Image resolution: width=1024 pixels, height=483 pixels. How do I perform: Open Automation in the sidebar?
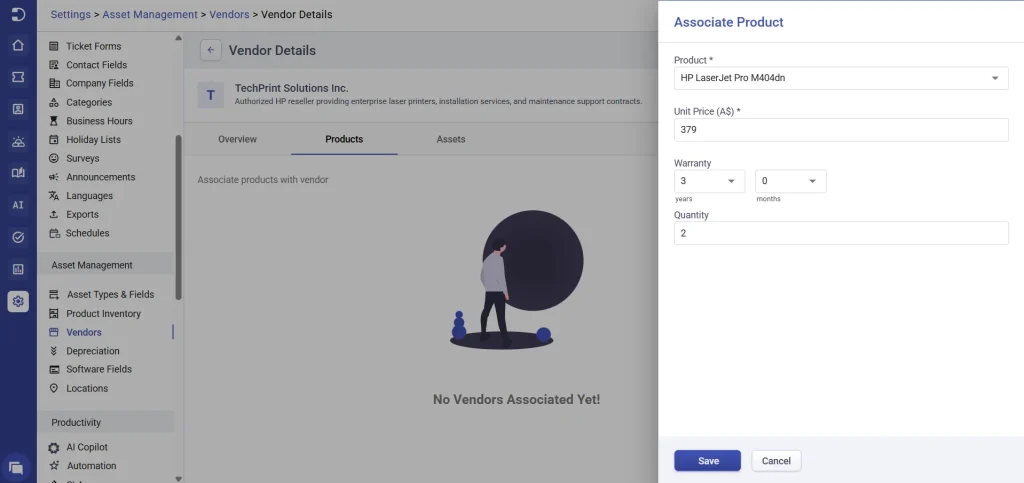(x=91, y=466)
